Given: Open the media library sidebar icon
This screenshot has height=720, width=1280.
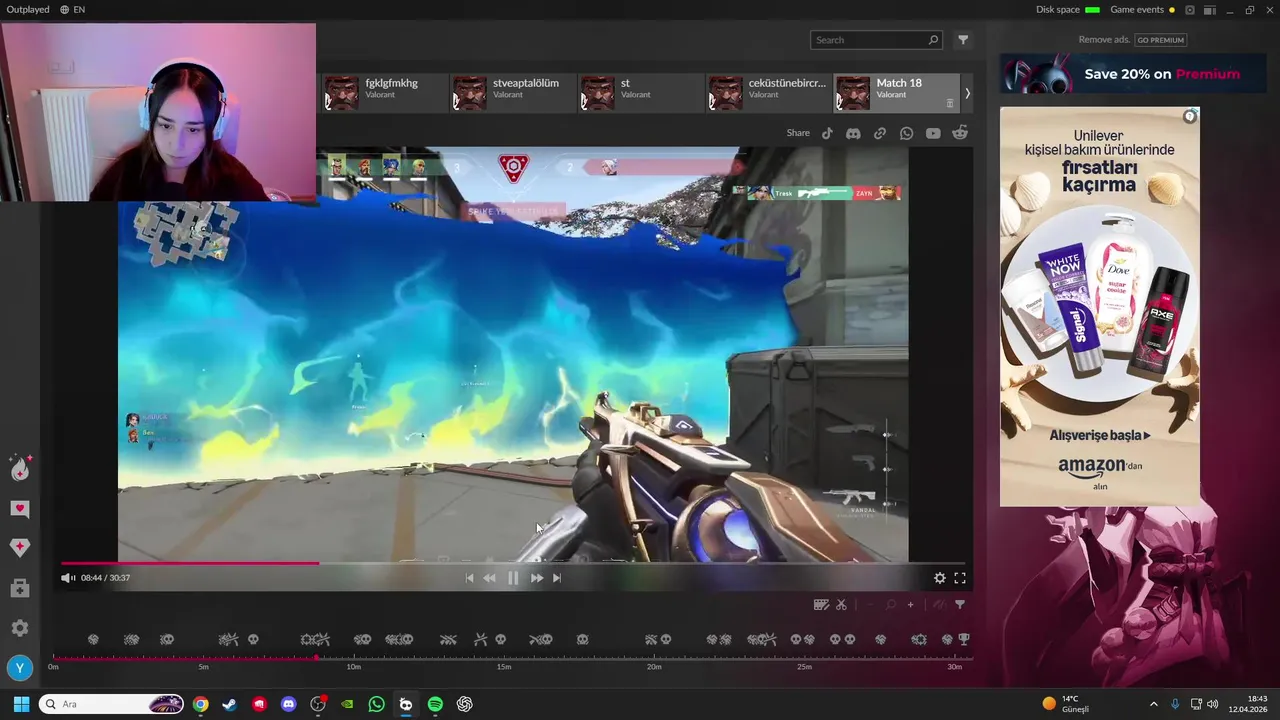Looking at the screenshot, I should [20, 589].
